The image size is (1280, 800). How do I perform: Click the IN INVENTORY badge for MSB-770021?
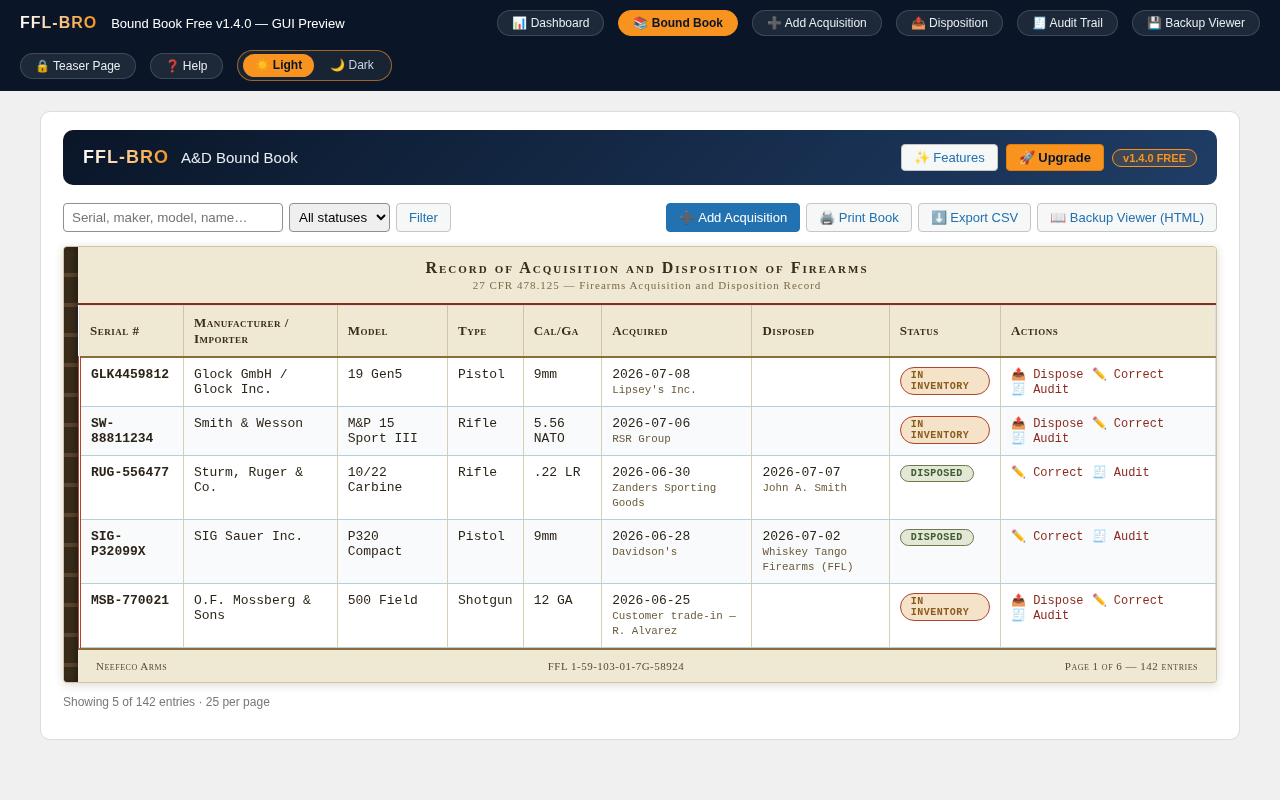click(x=945, y=607)
